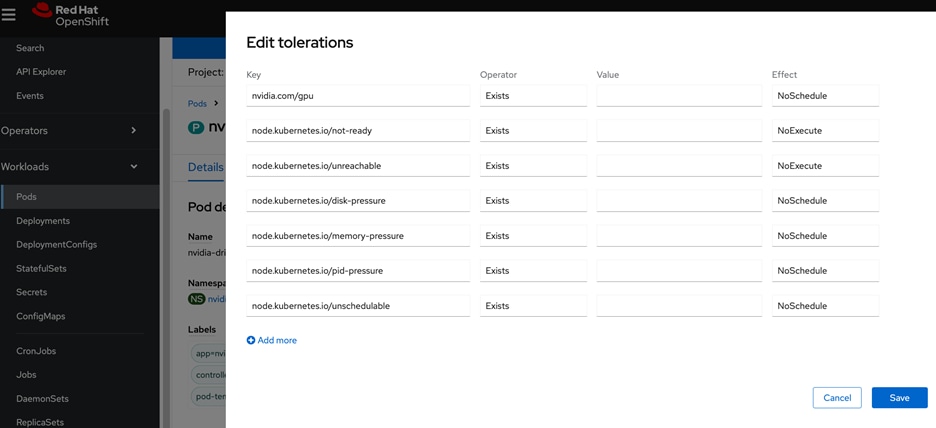Edit the nvidia.com/gpu key field
The height and width of the screenshot is (428, 936).
(358, 96)
